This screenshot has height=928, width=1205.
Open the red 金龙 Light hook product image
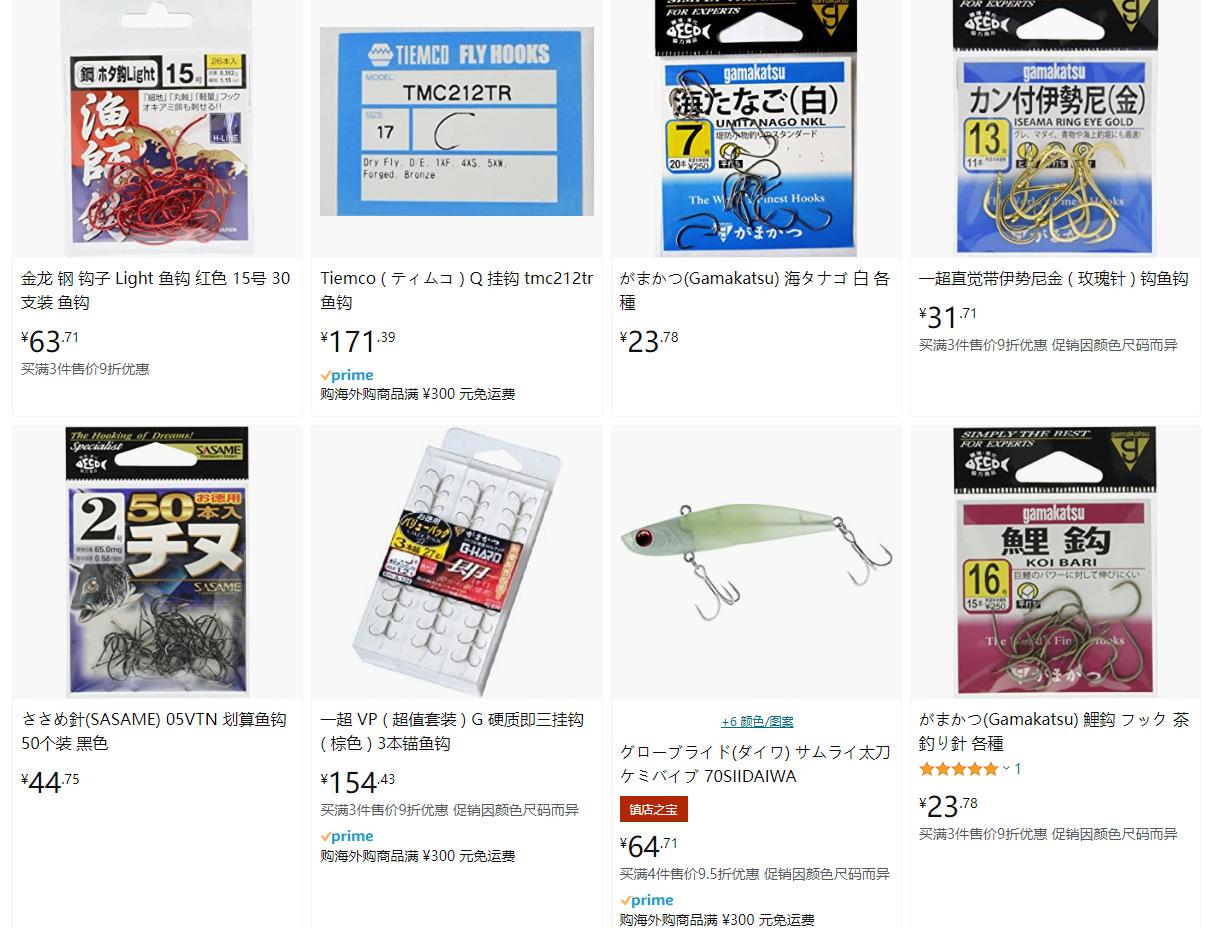pos(157,127)
